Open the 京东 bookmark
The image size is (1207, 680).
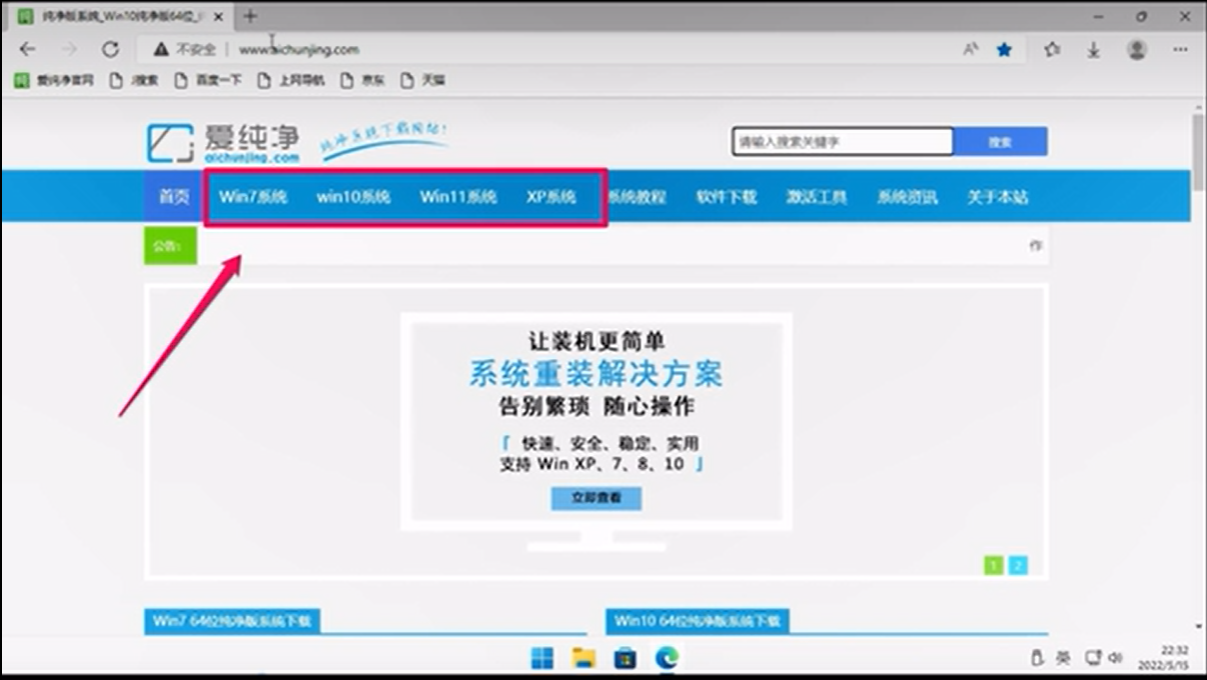point(362,81)
